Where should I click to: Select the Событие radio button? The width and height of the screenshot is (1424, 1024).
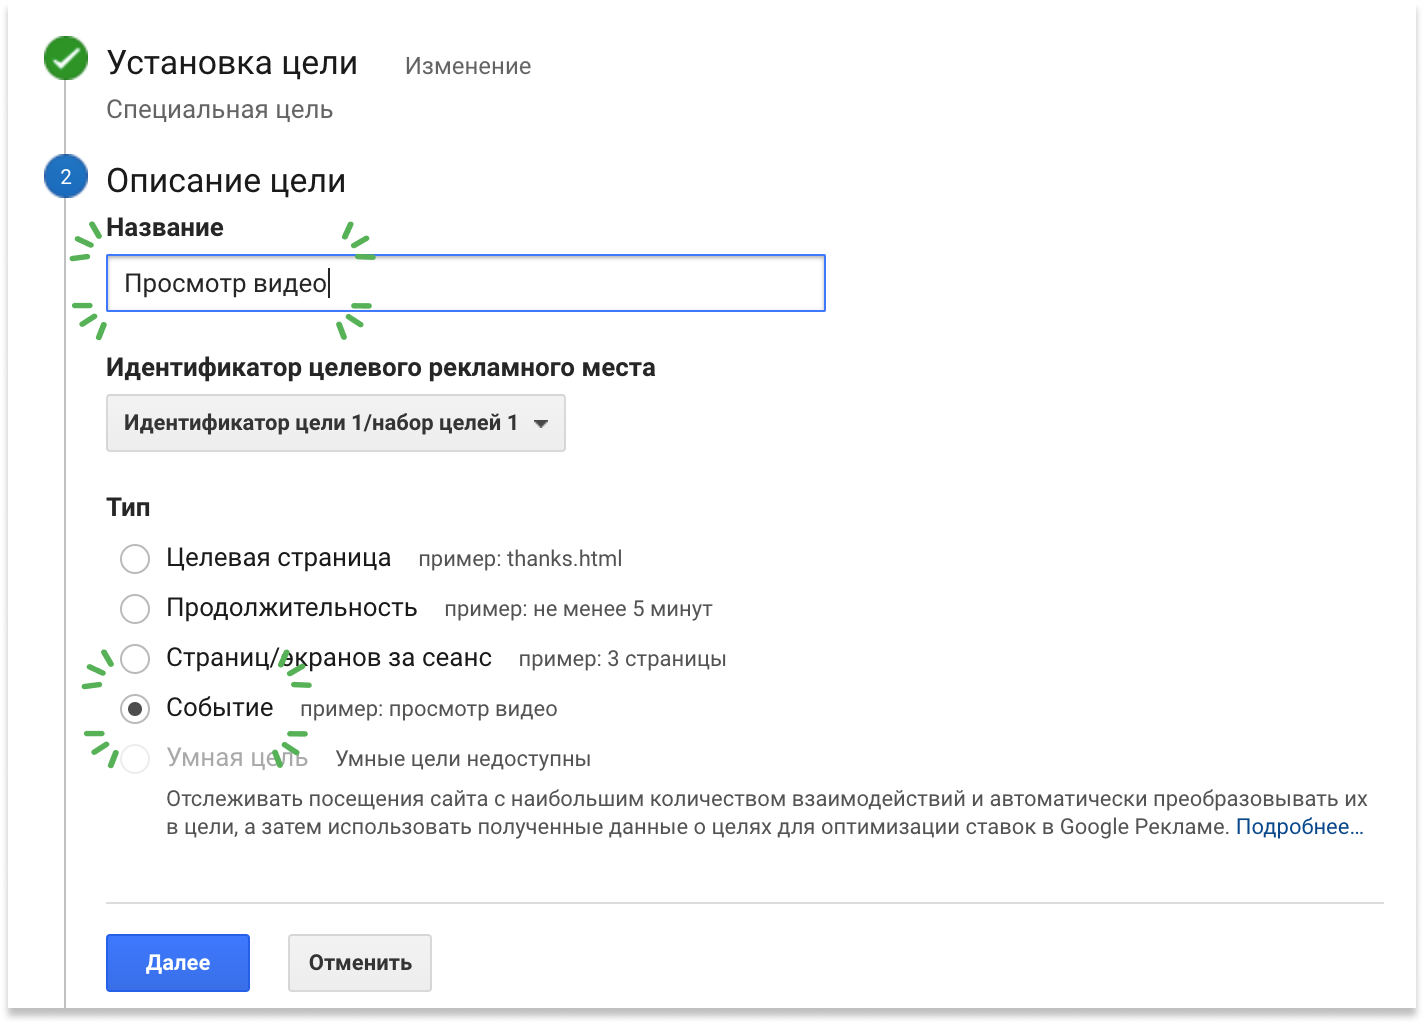coord(135,708)
